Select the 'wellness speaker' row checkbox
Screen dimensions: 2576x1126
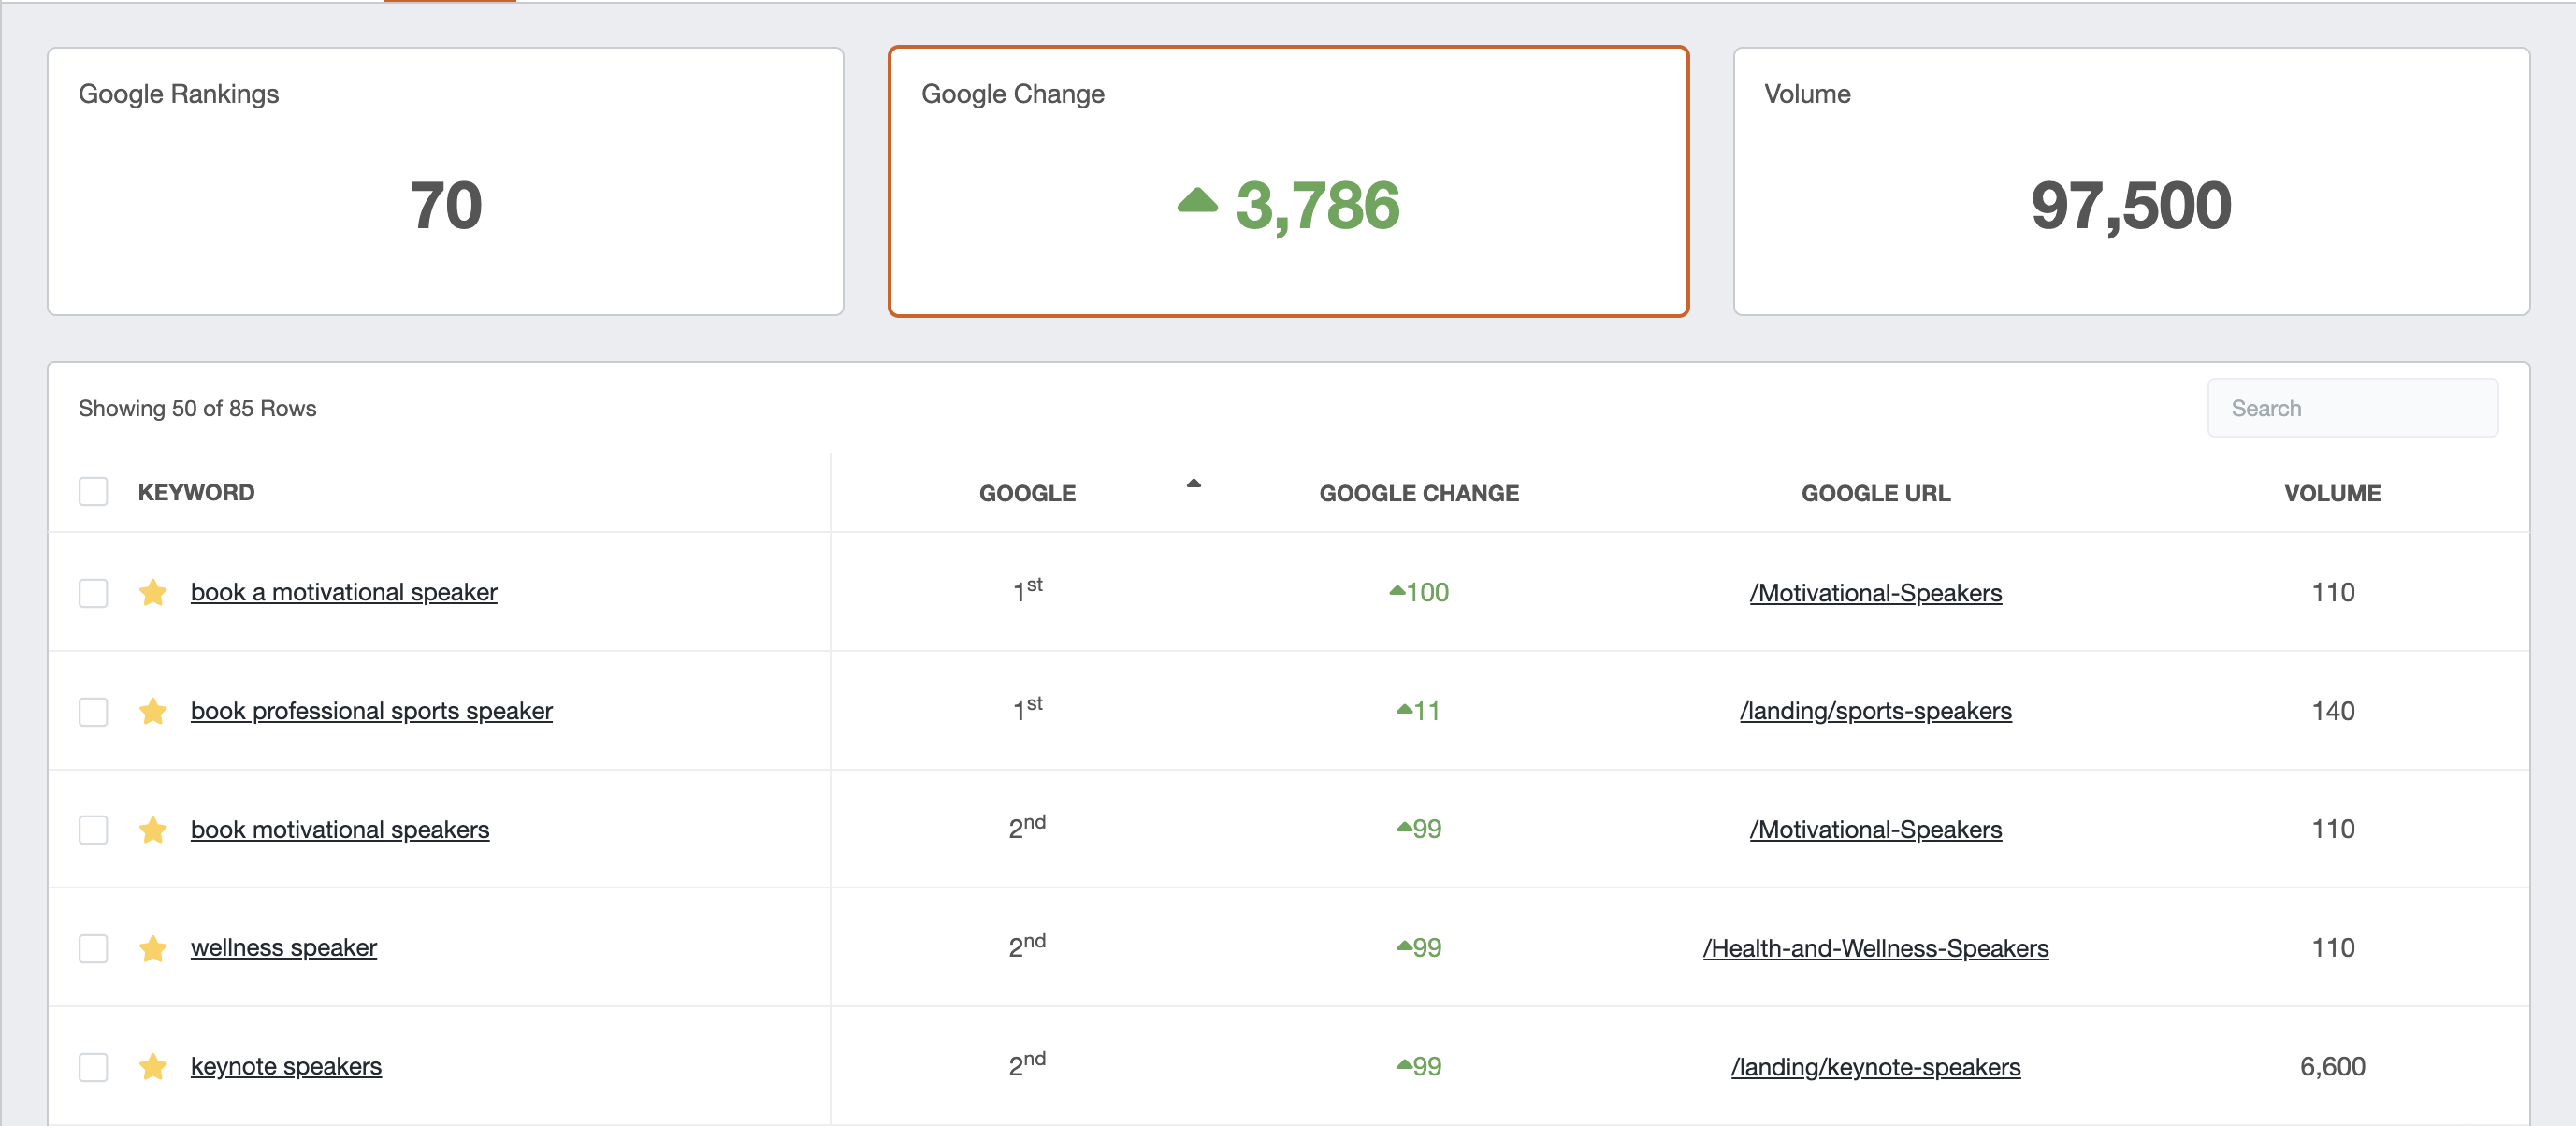pos(93,948)
